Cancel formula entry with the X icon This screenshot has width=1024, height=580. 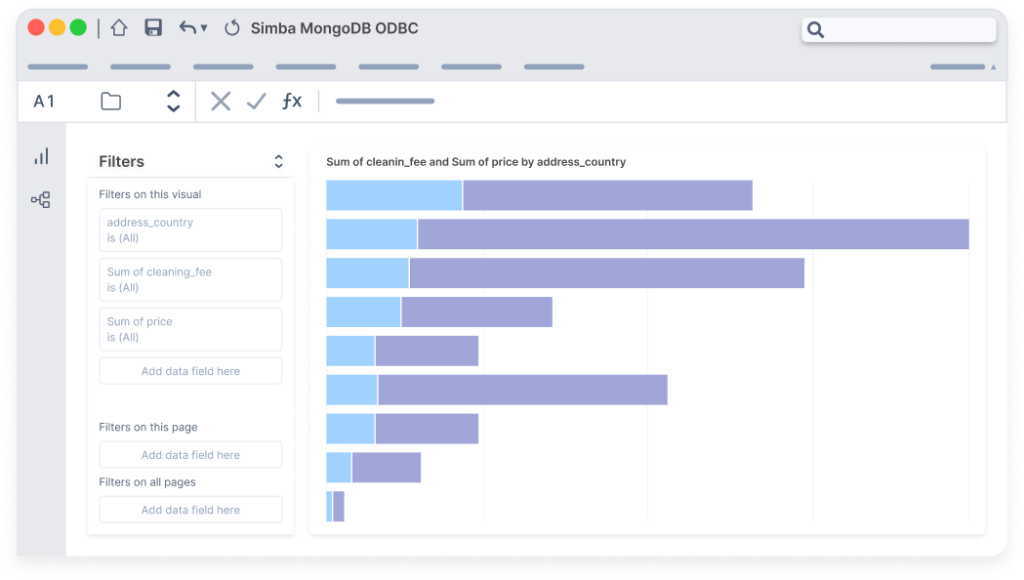click(x=220, y=100)
